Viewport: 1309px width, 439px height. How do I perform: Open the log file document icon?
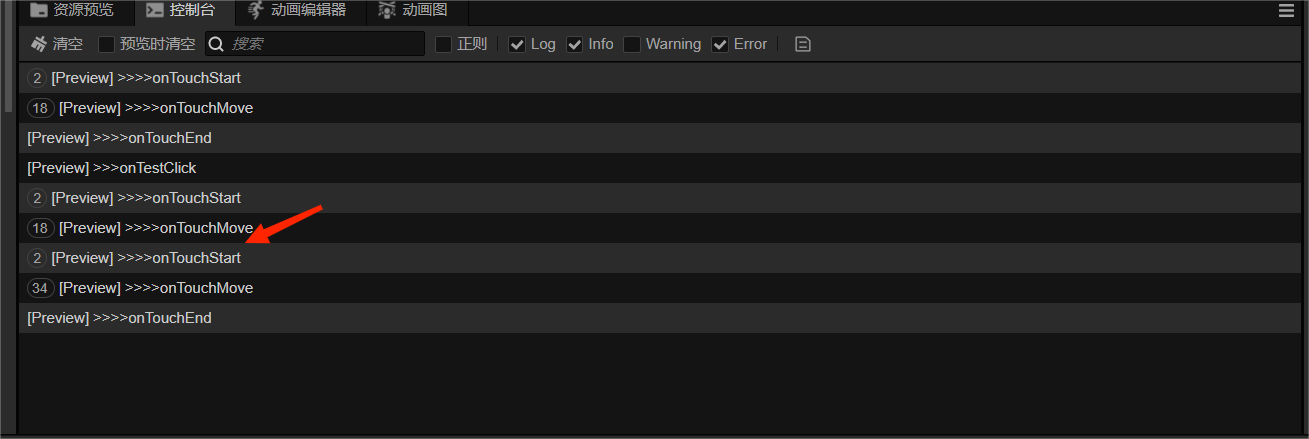pyautogui.click(x=802, y=44)
